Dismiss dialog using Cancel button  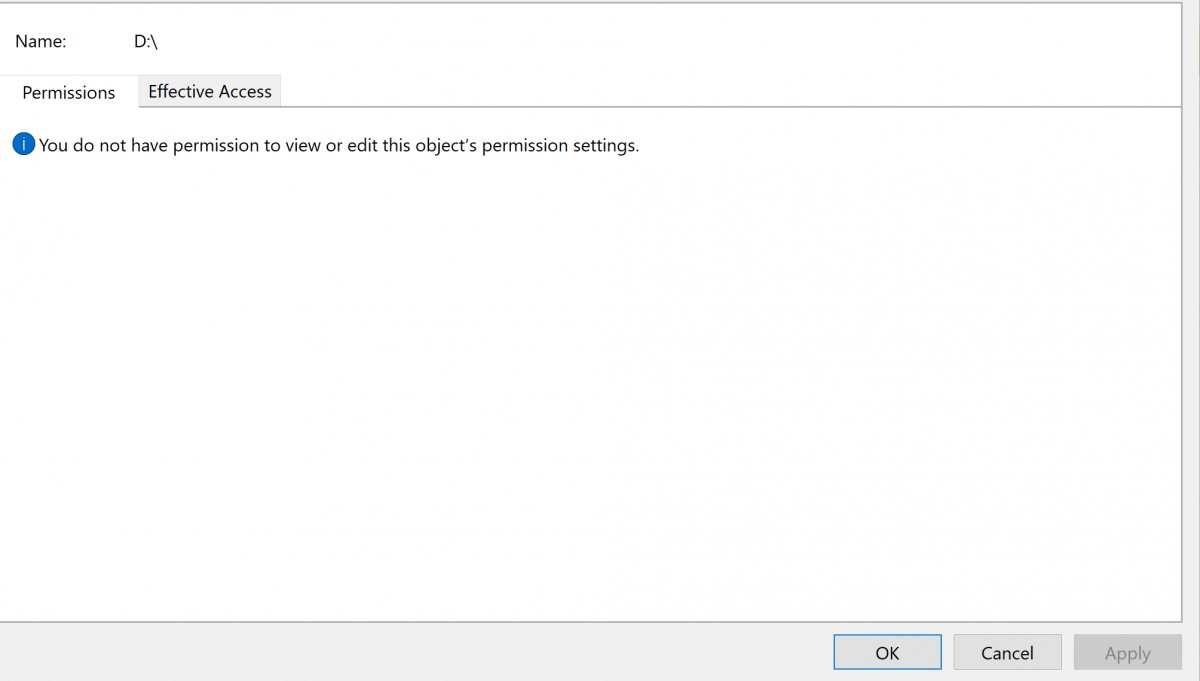[x=1007, y=653]
